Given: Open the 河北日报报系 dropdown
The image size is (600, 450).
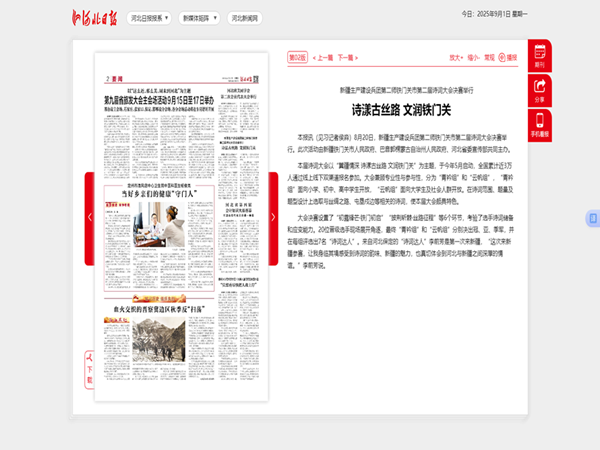Looking at the screenshot, I should [x=149, y=18].
